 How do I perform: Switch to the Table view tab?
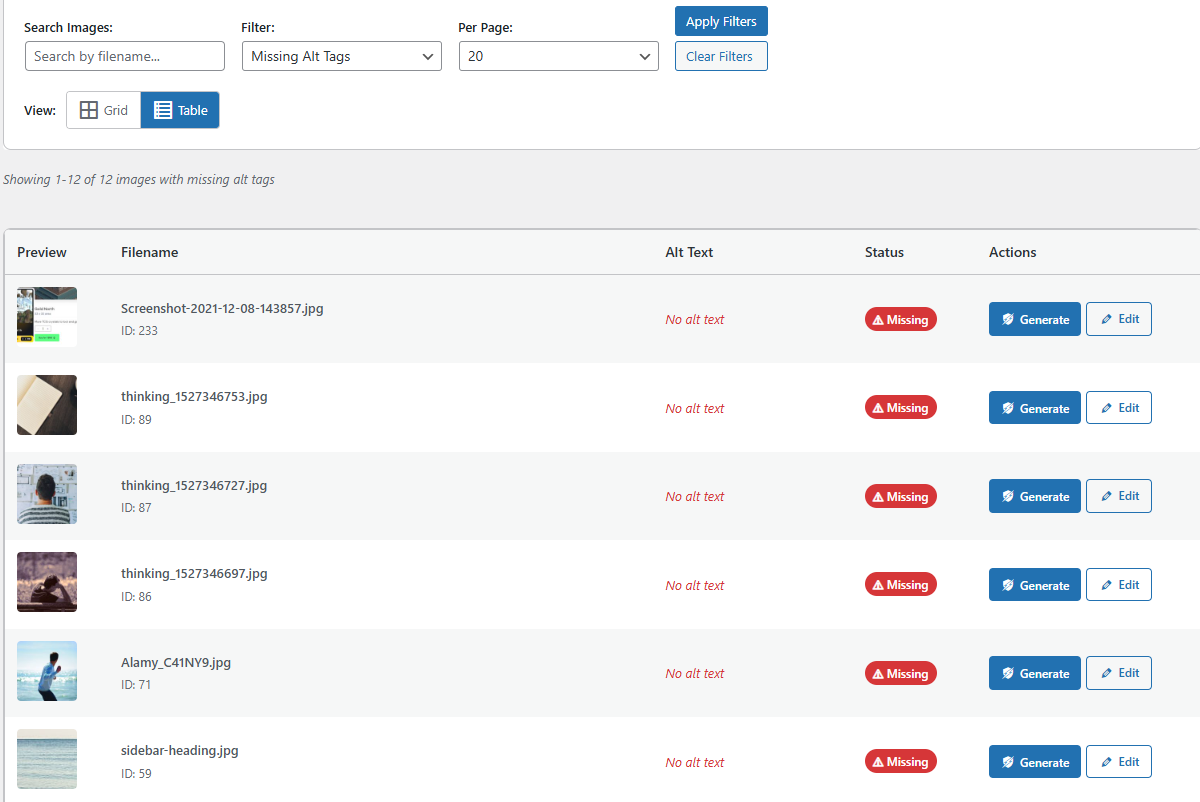coord(180,110)
